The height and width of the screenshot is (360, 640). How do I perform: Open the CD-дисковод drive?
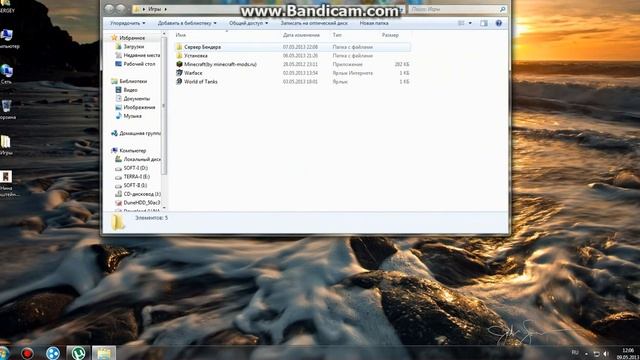click(142, 194)
